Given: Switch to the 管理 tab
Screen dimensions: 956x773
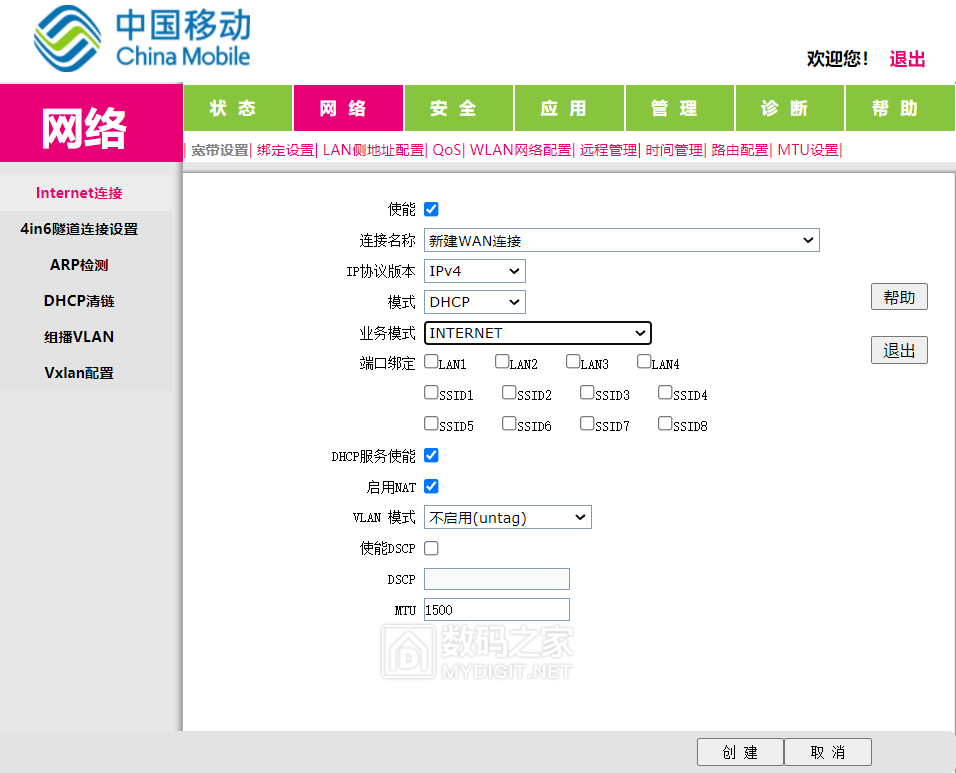Looking at the screenshot, I should coord(680,108).
